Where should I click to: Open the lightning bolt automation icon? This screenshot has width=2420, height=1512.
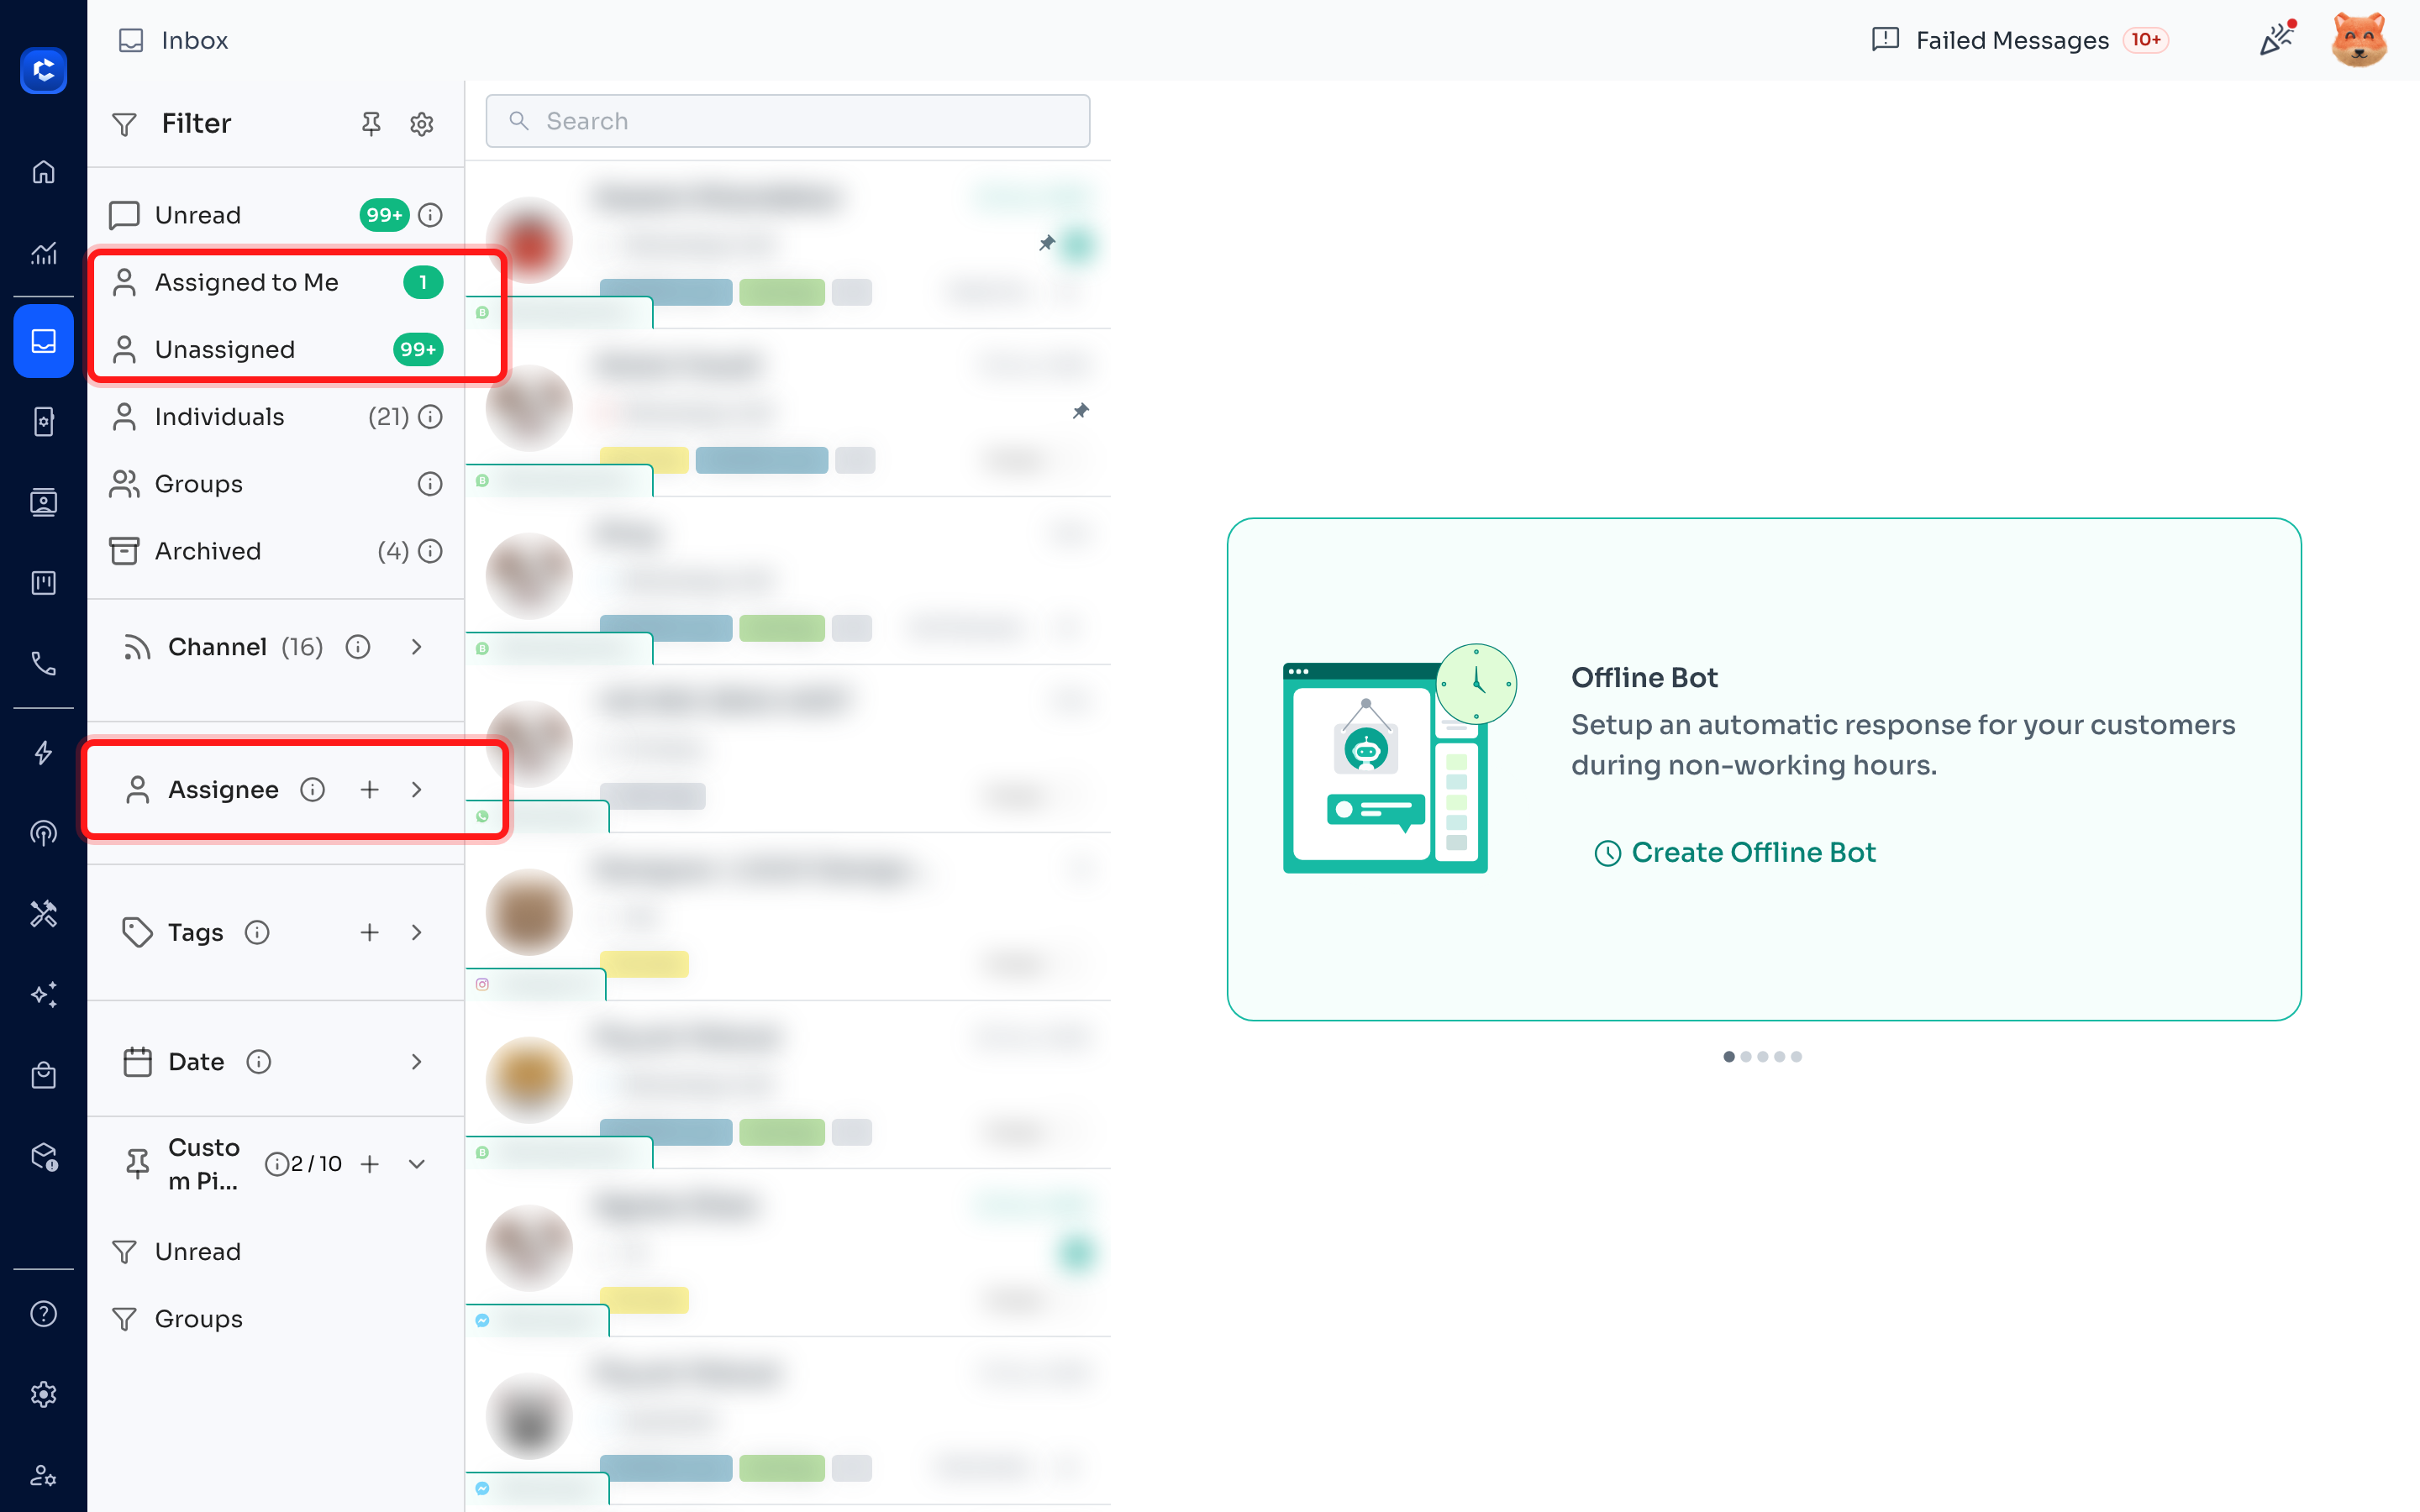tap(43, 752)
